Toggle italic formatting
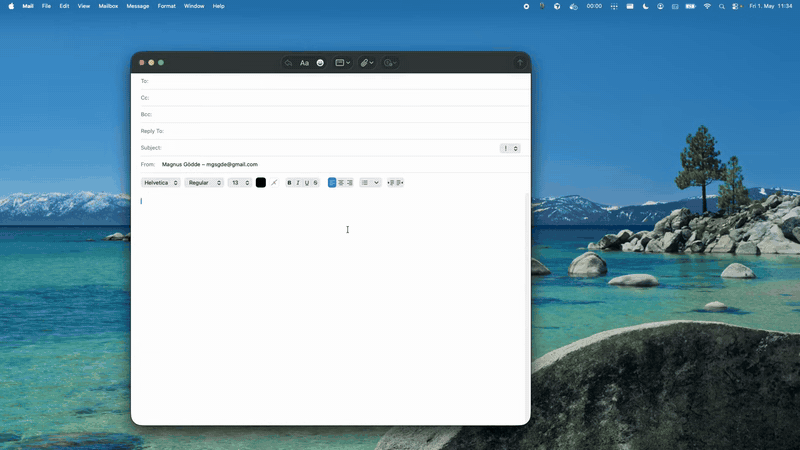 [298, 183]
